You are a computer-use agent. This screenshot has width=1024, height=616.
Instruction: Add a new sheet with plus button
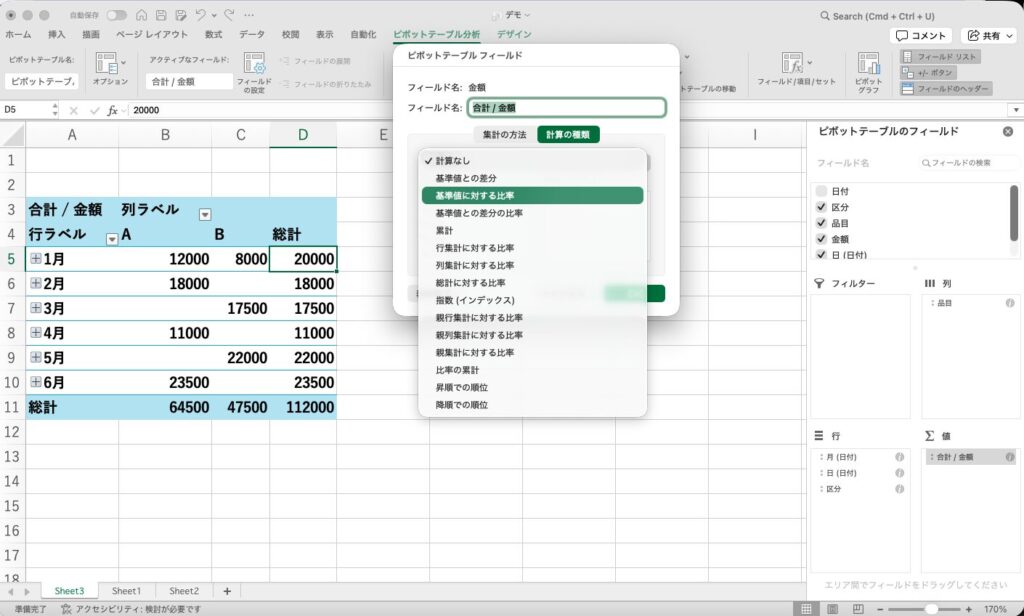(227, 591)
